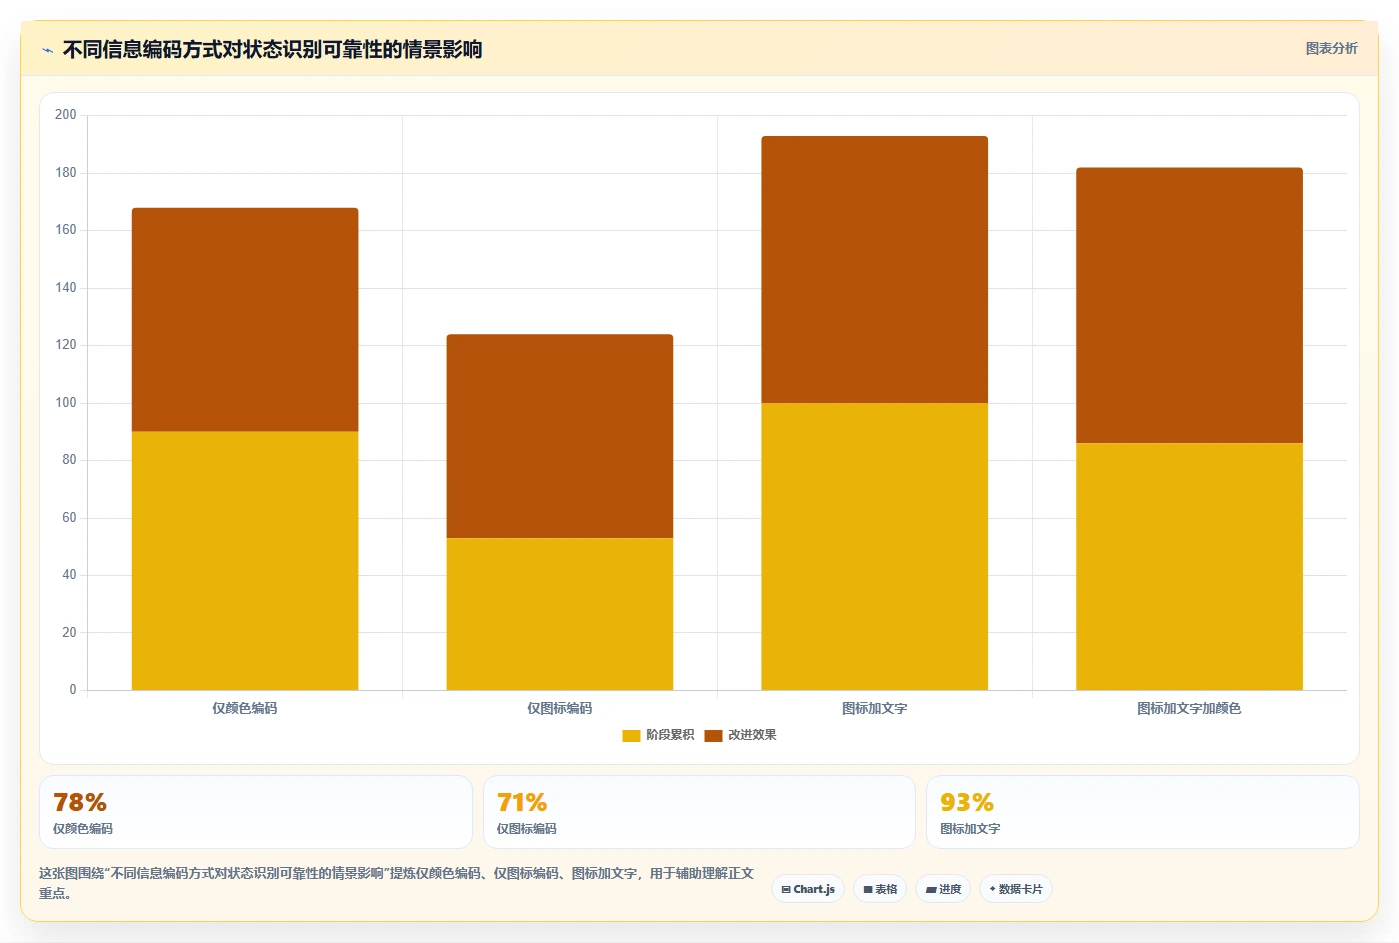Click the y-axis value 100
Image resolution: width=1399 pixels, height=943 pixels.
tap(66, 403)
